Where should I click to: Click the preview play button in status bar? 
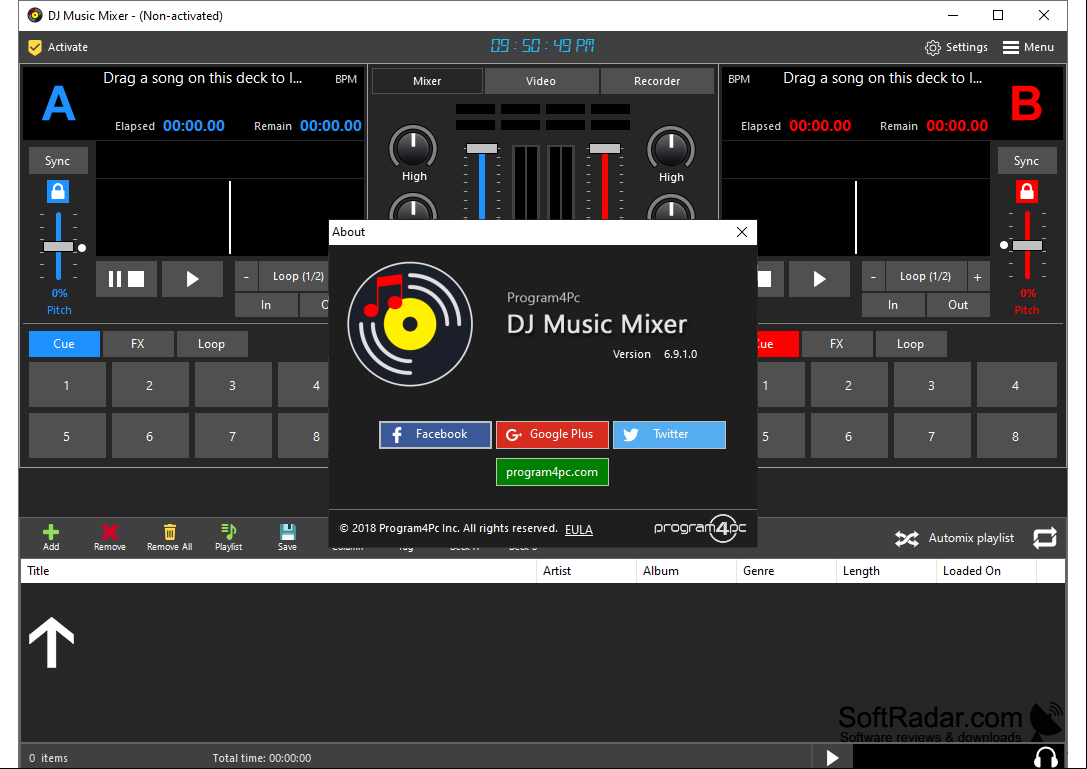click(x=833, y=758)
